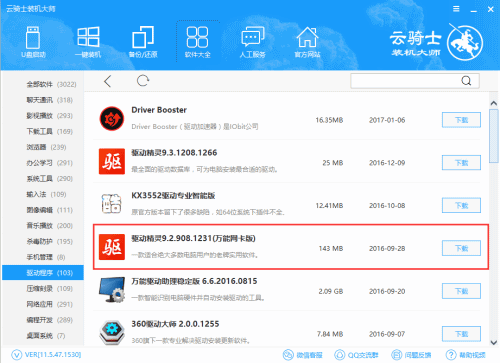Image resolution: width=500 pixels, height=363 pixels.
Task: Download 驱动精灵9.3.1208.1266
Action: coord(461,163)
